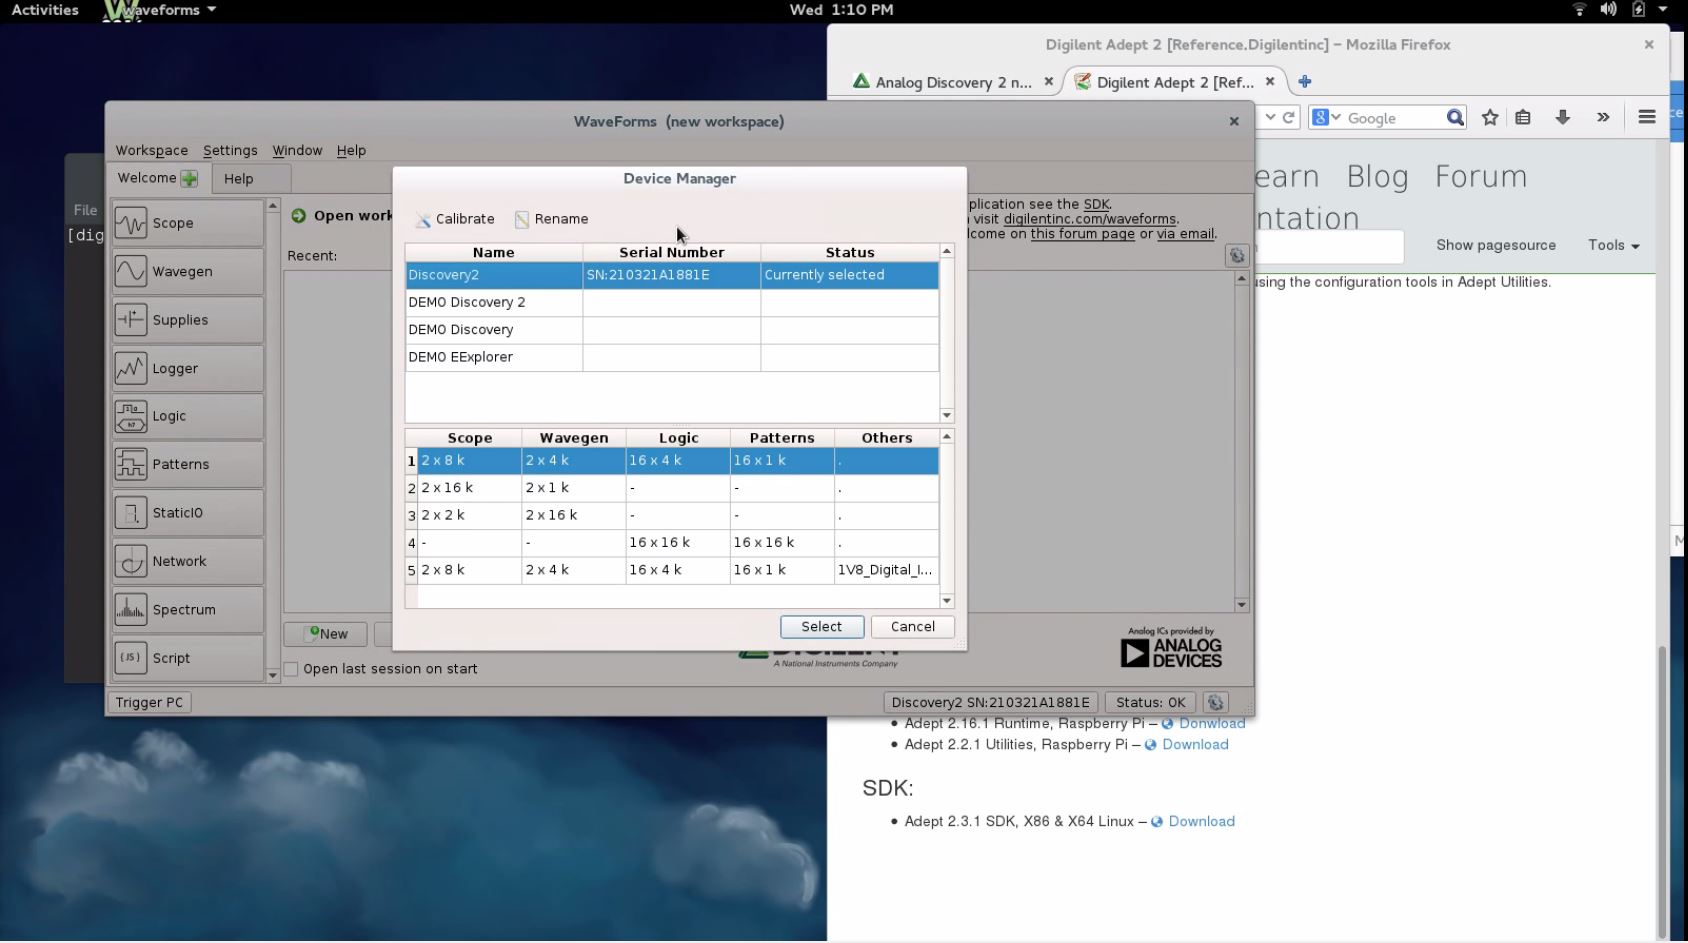Select DEMO EExplorer device row
1688x943 pixels.
tap(672, 357)
